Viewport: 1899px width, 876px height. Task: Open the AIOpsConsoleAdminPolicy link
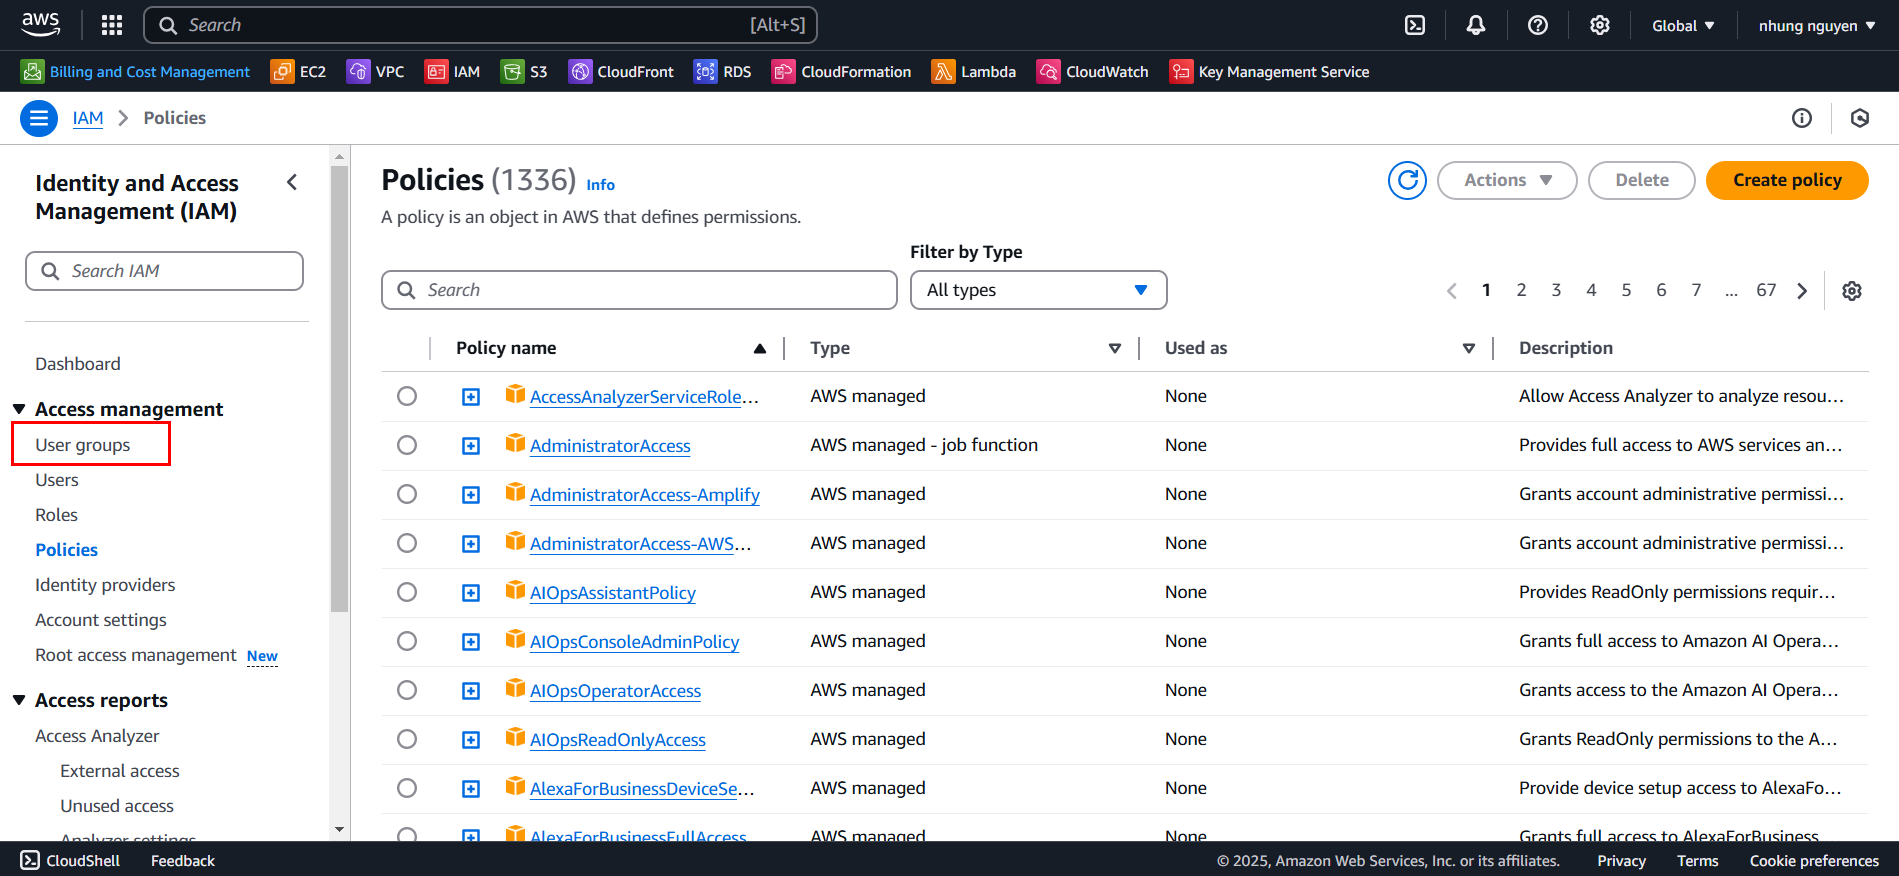634,642
